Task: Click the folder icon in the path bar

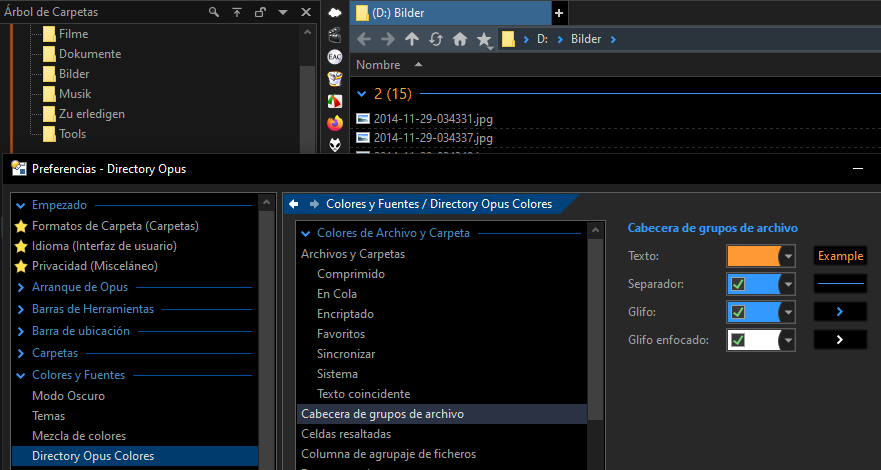Action: pos(508,39)
